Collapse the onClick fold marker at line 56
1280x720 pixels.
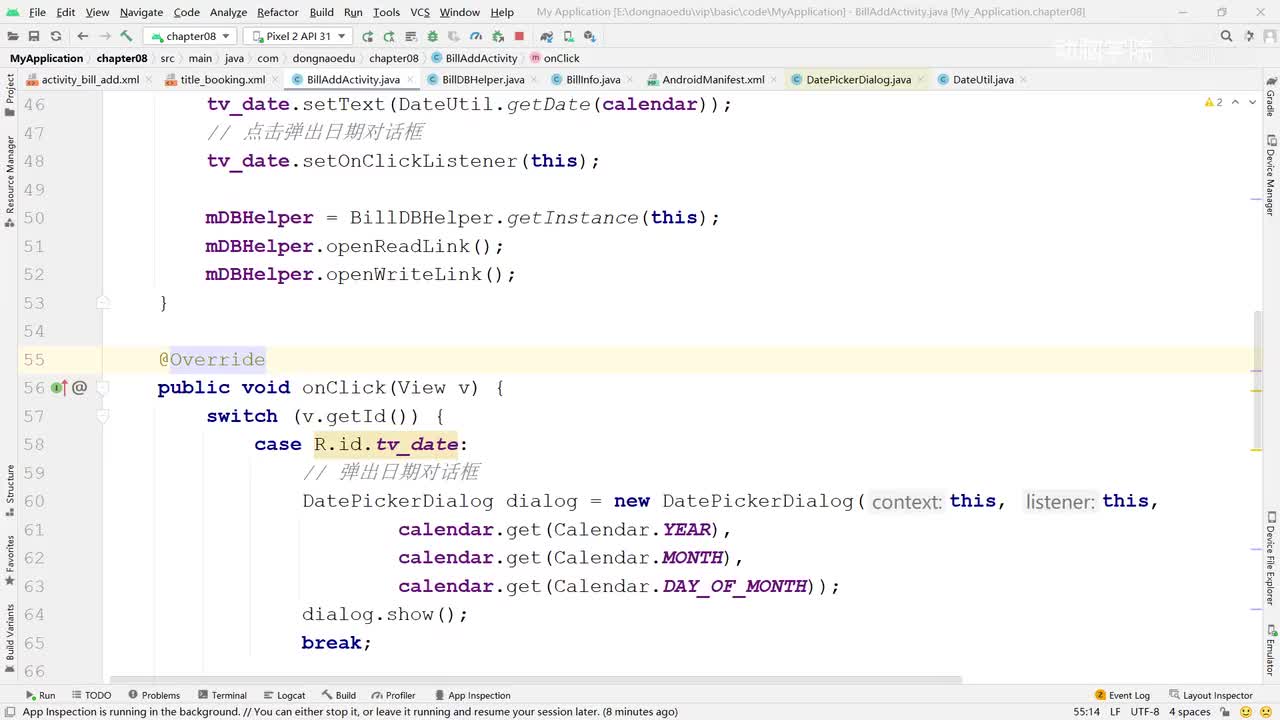[x=103, y=387]
